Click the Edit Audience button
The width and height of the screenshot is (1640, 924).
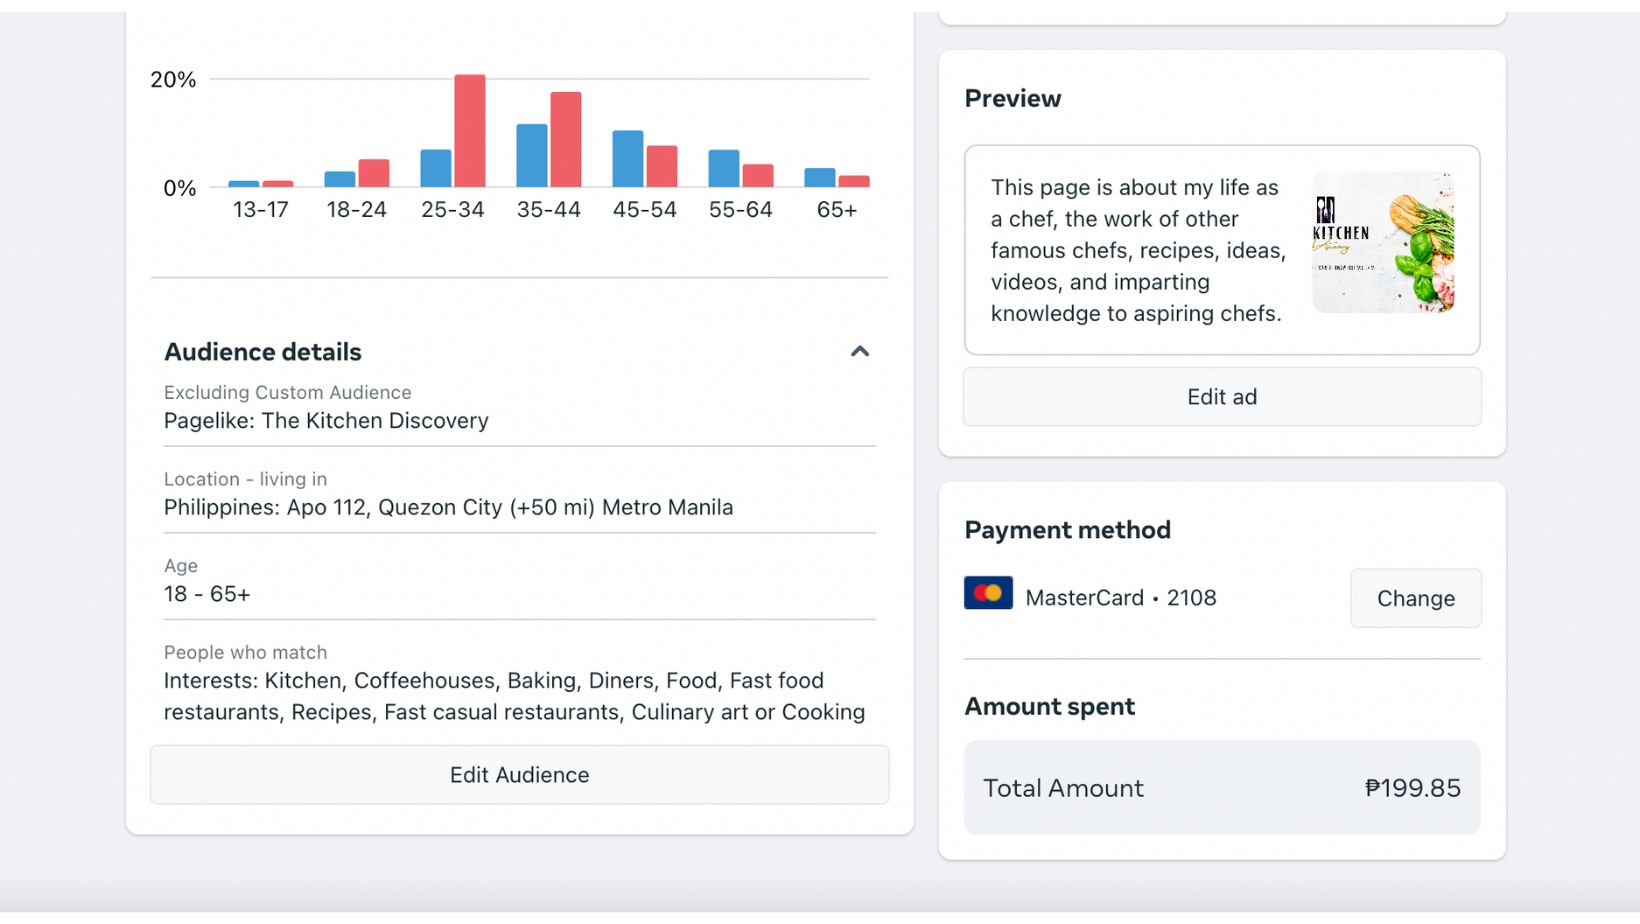coord(519,775)
